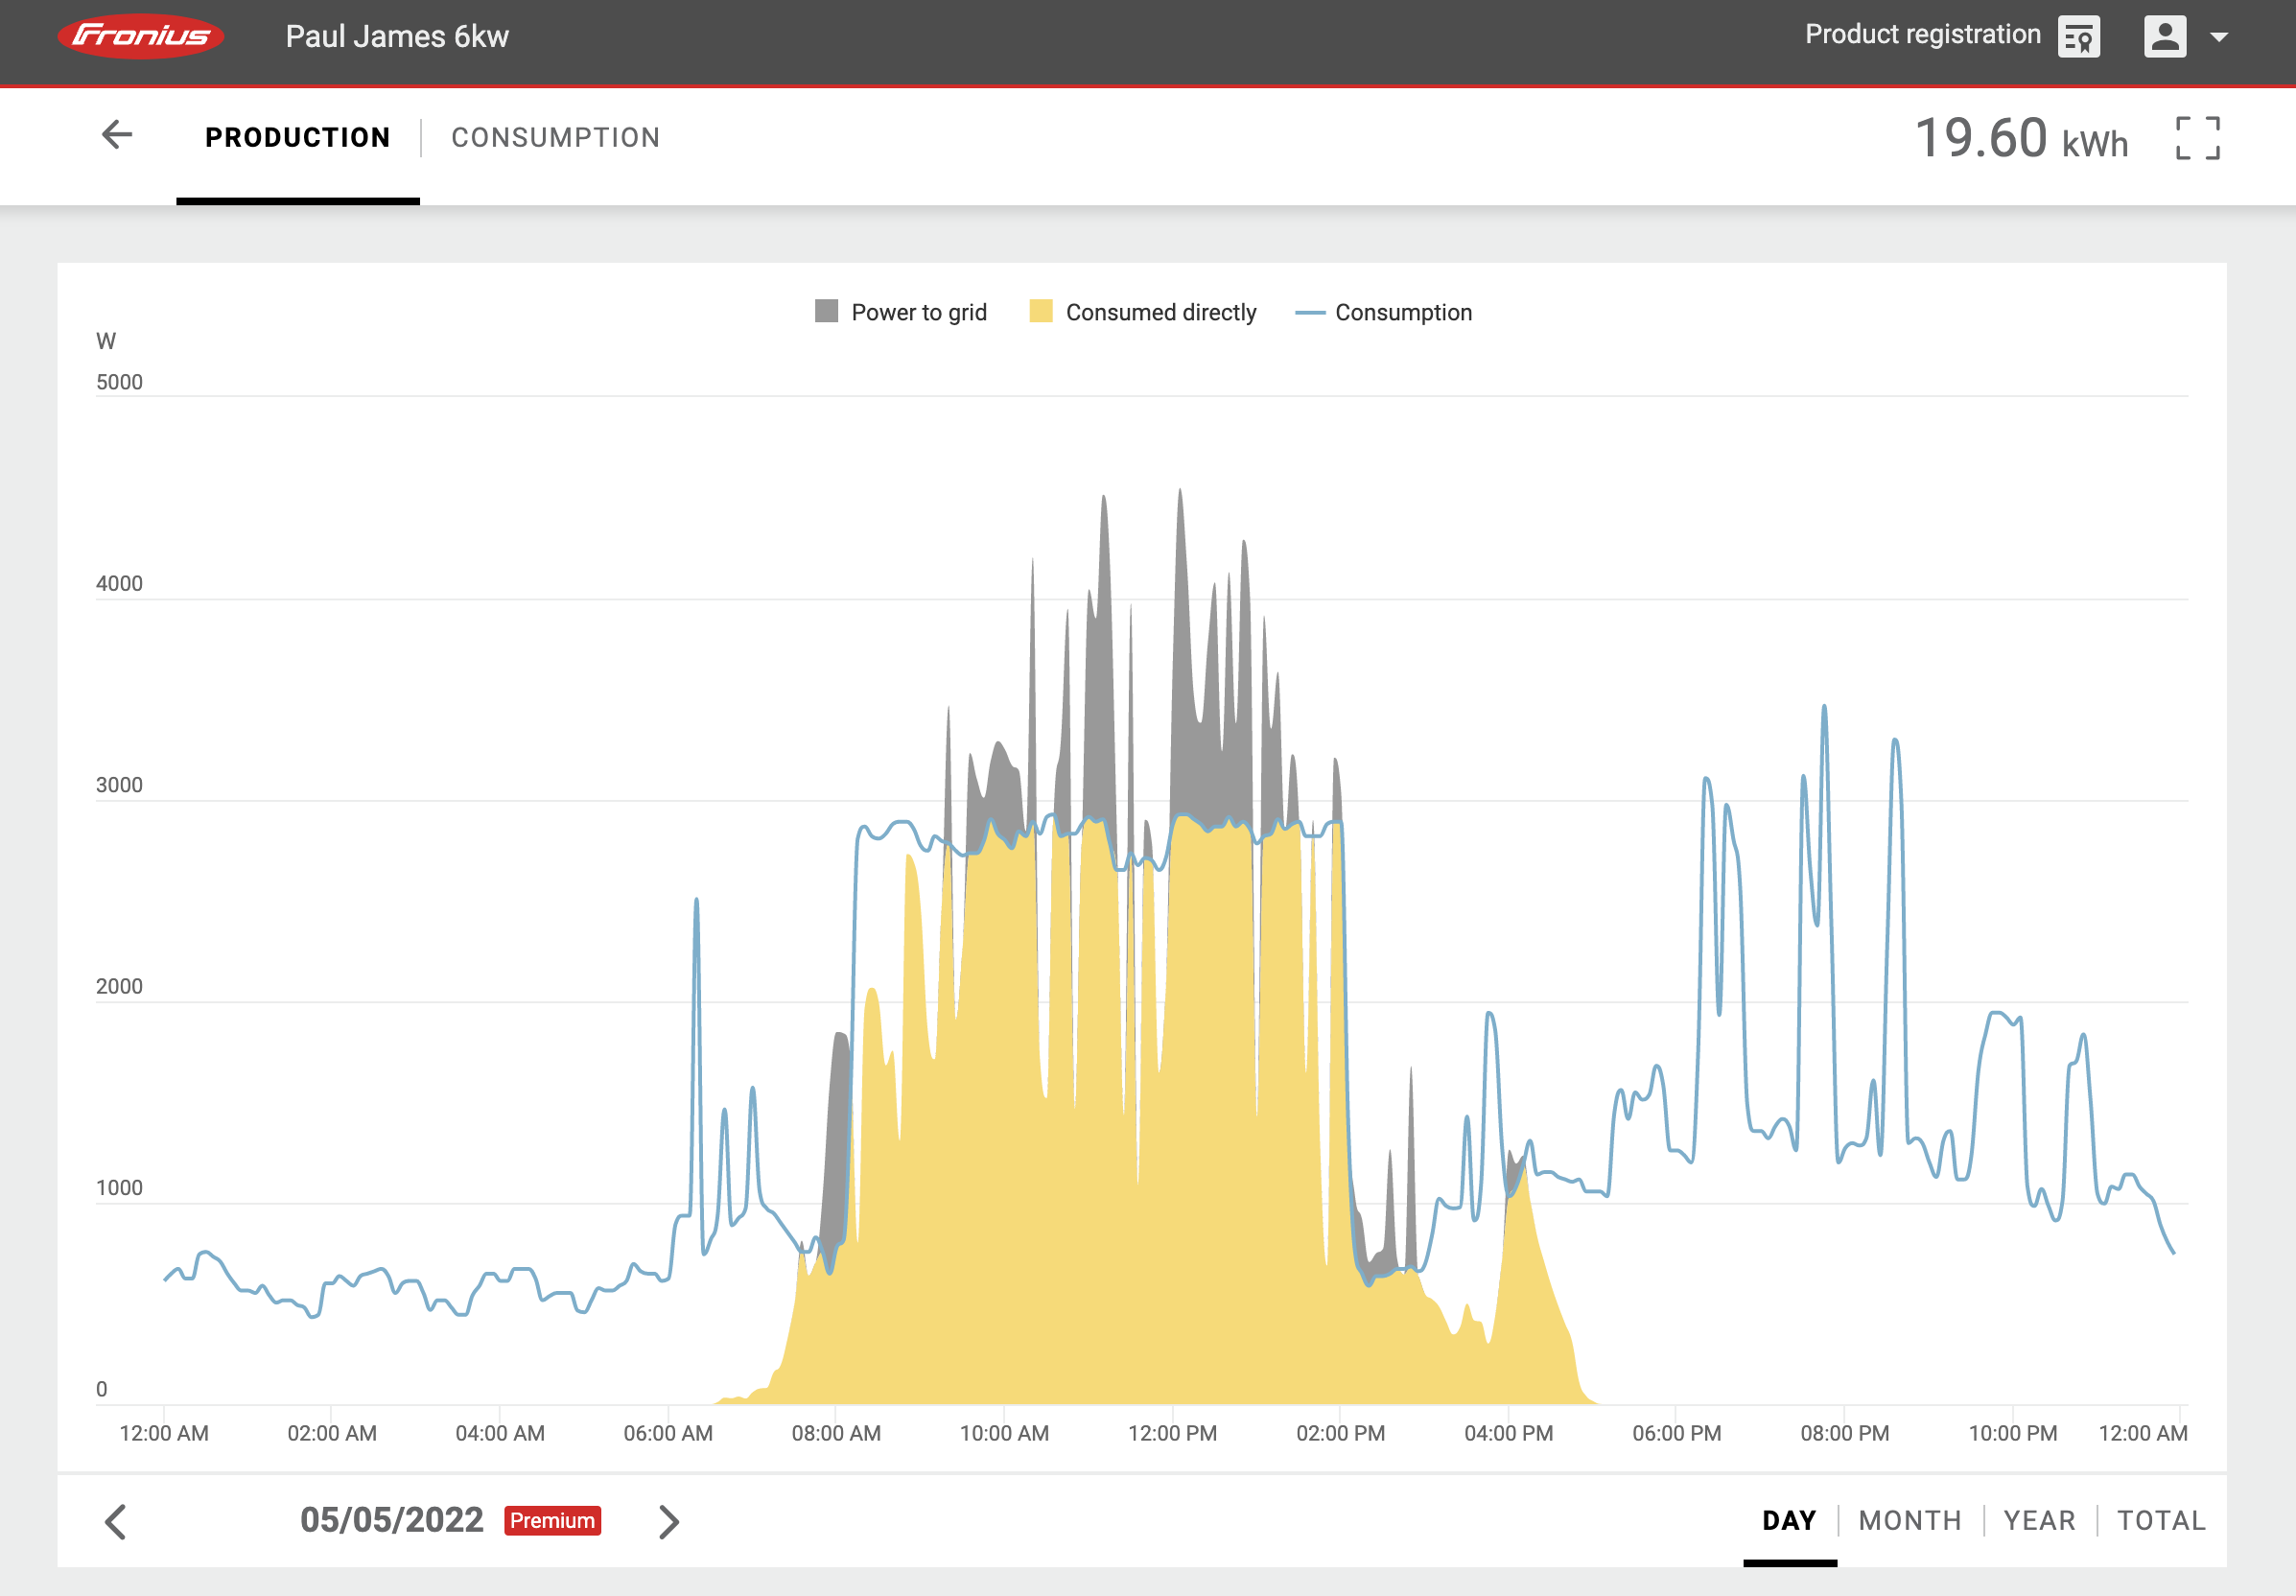Advance to next day with right chevron
This screenshot has width=2296, height=1596.
click(x=669, y=1522)
